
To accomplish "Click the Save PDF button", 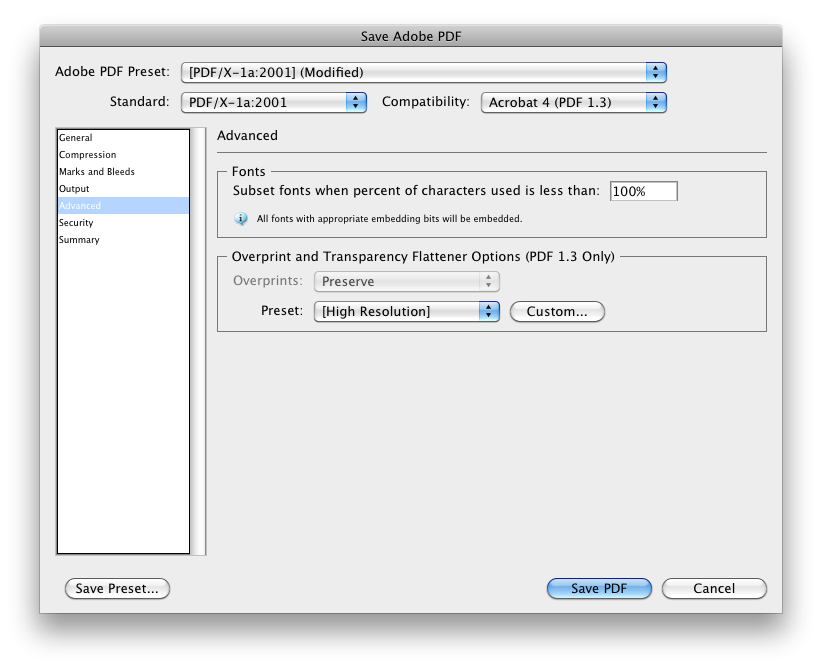I will click(599, 588).
